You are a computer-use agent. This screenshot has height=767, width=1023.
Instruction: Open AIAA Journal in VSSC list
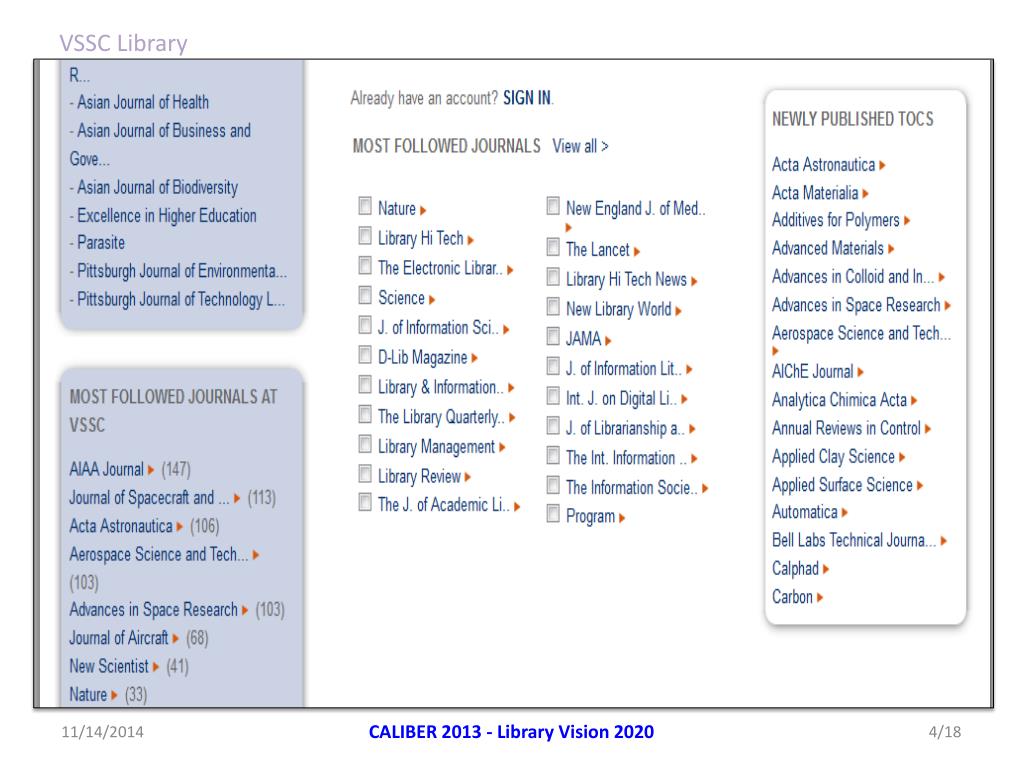click(106, 469)
